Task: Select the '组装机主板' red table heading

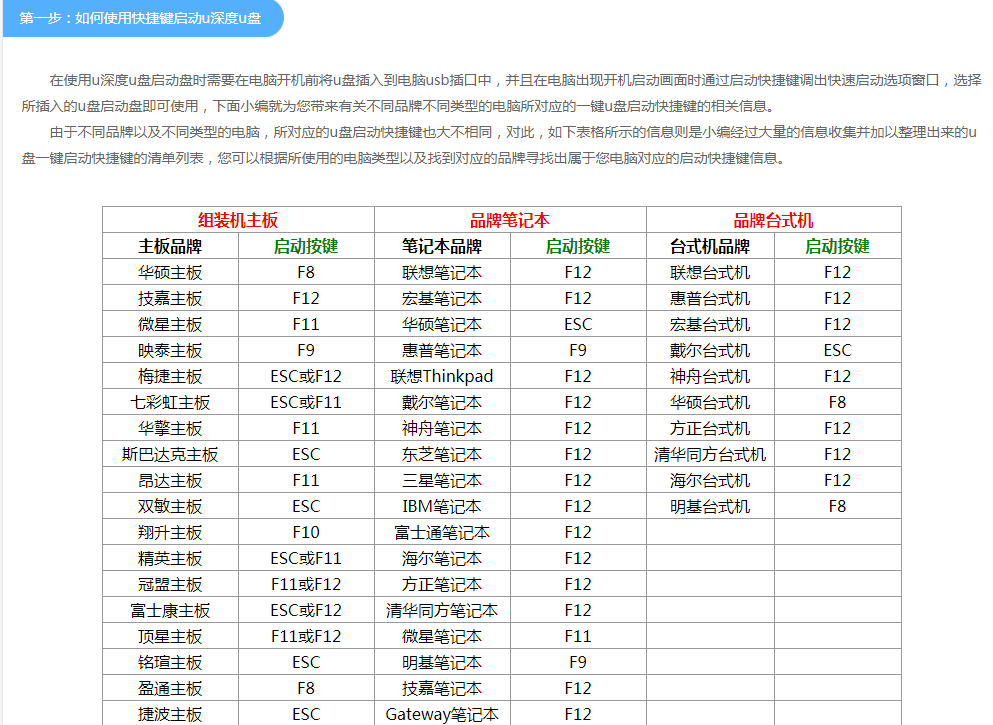Action: pos(237,220)
